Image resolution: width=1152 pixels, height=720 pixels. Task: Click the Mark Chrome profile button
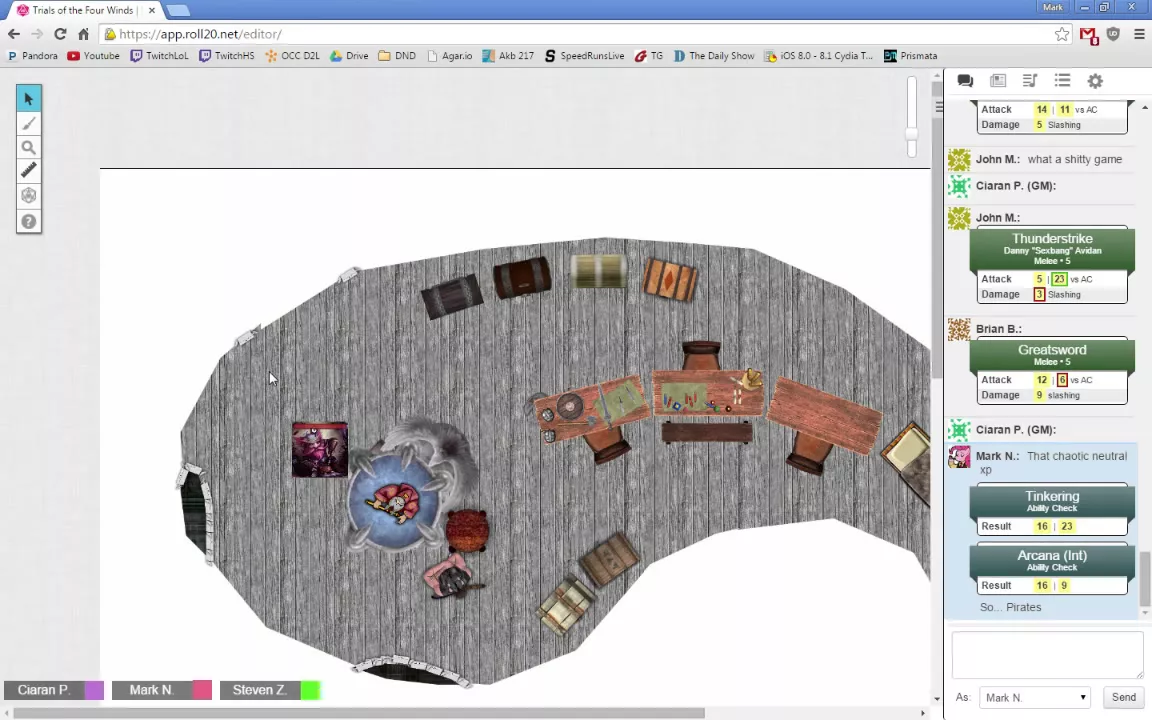[x=1052, y=7]
